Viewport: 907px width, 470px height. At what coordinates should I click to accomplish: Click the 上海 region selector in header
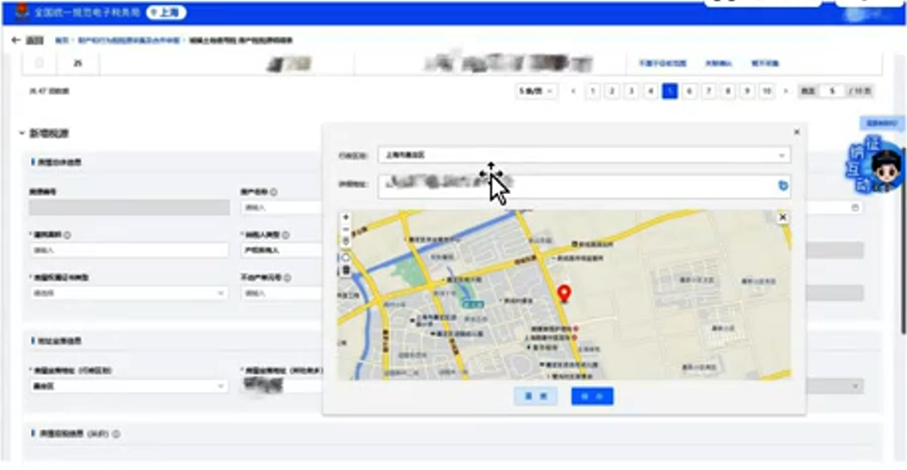click(x=167, y=13)
